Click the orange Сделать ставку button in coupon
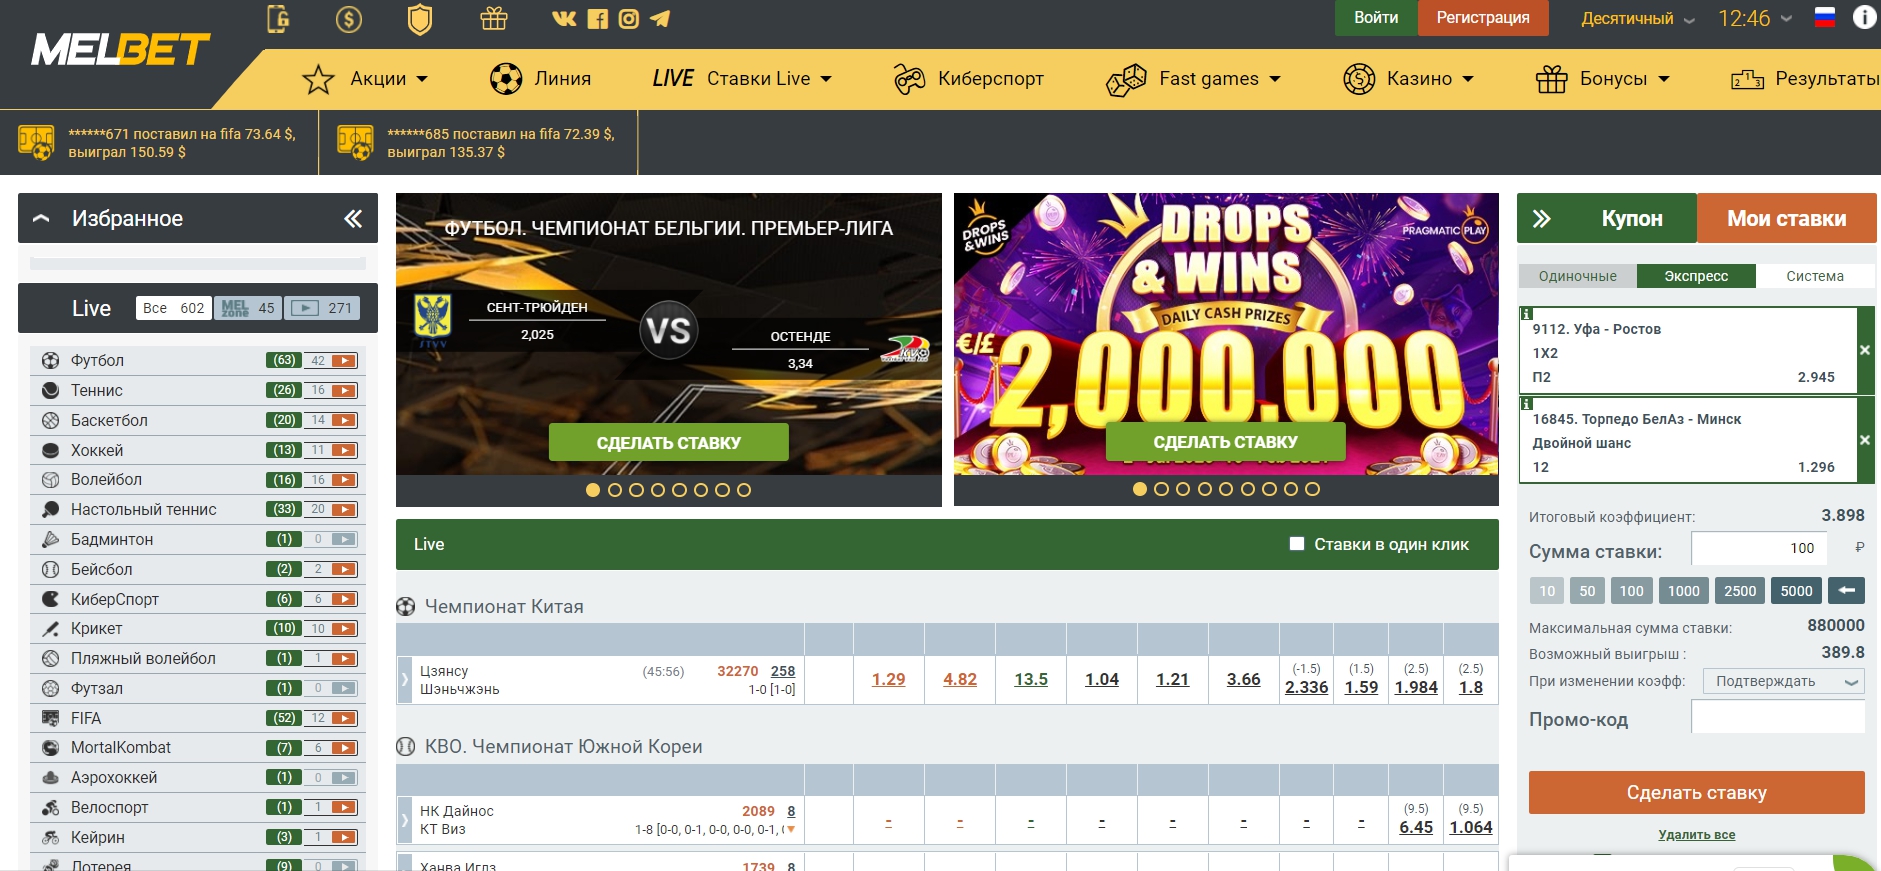Screen dimensions: 1881x871 point(1696,792)
